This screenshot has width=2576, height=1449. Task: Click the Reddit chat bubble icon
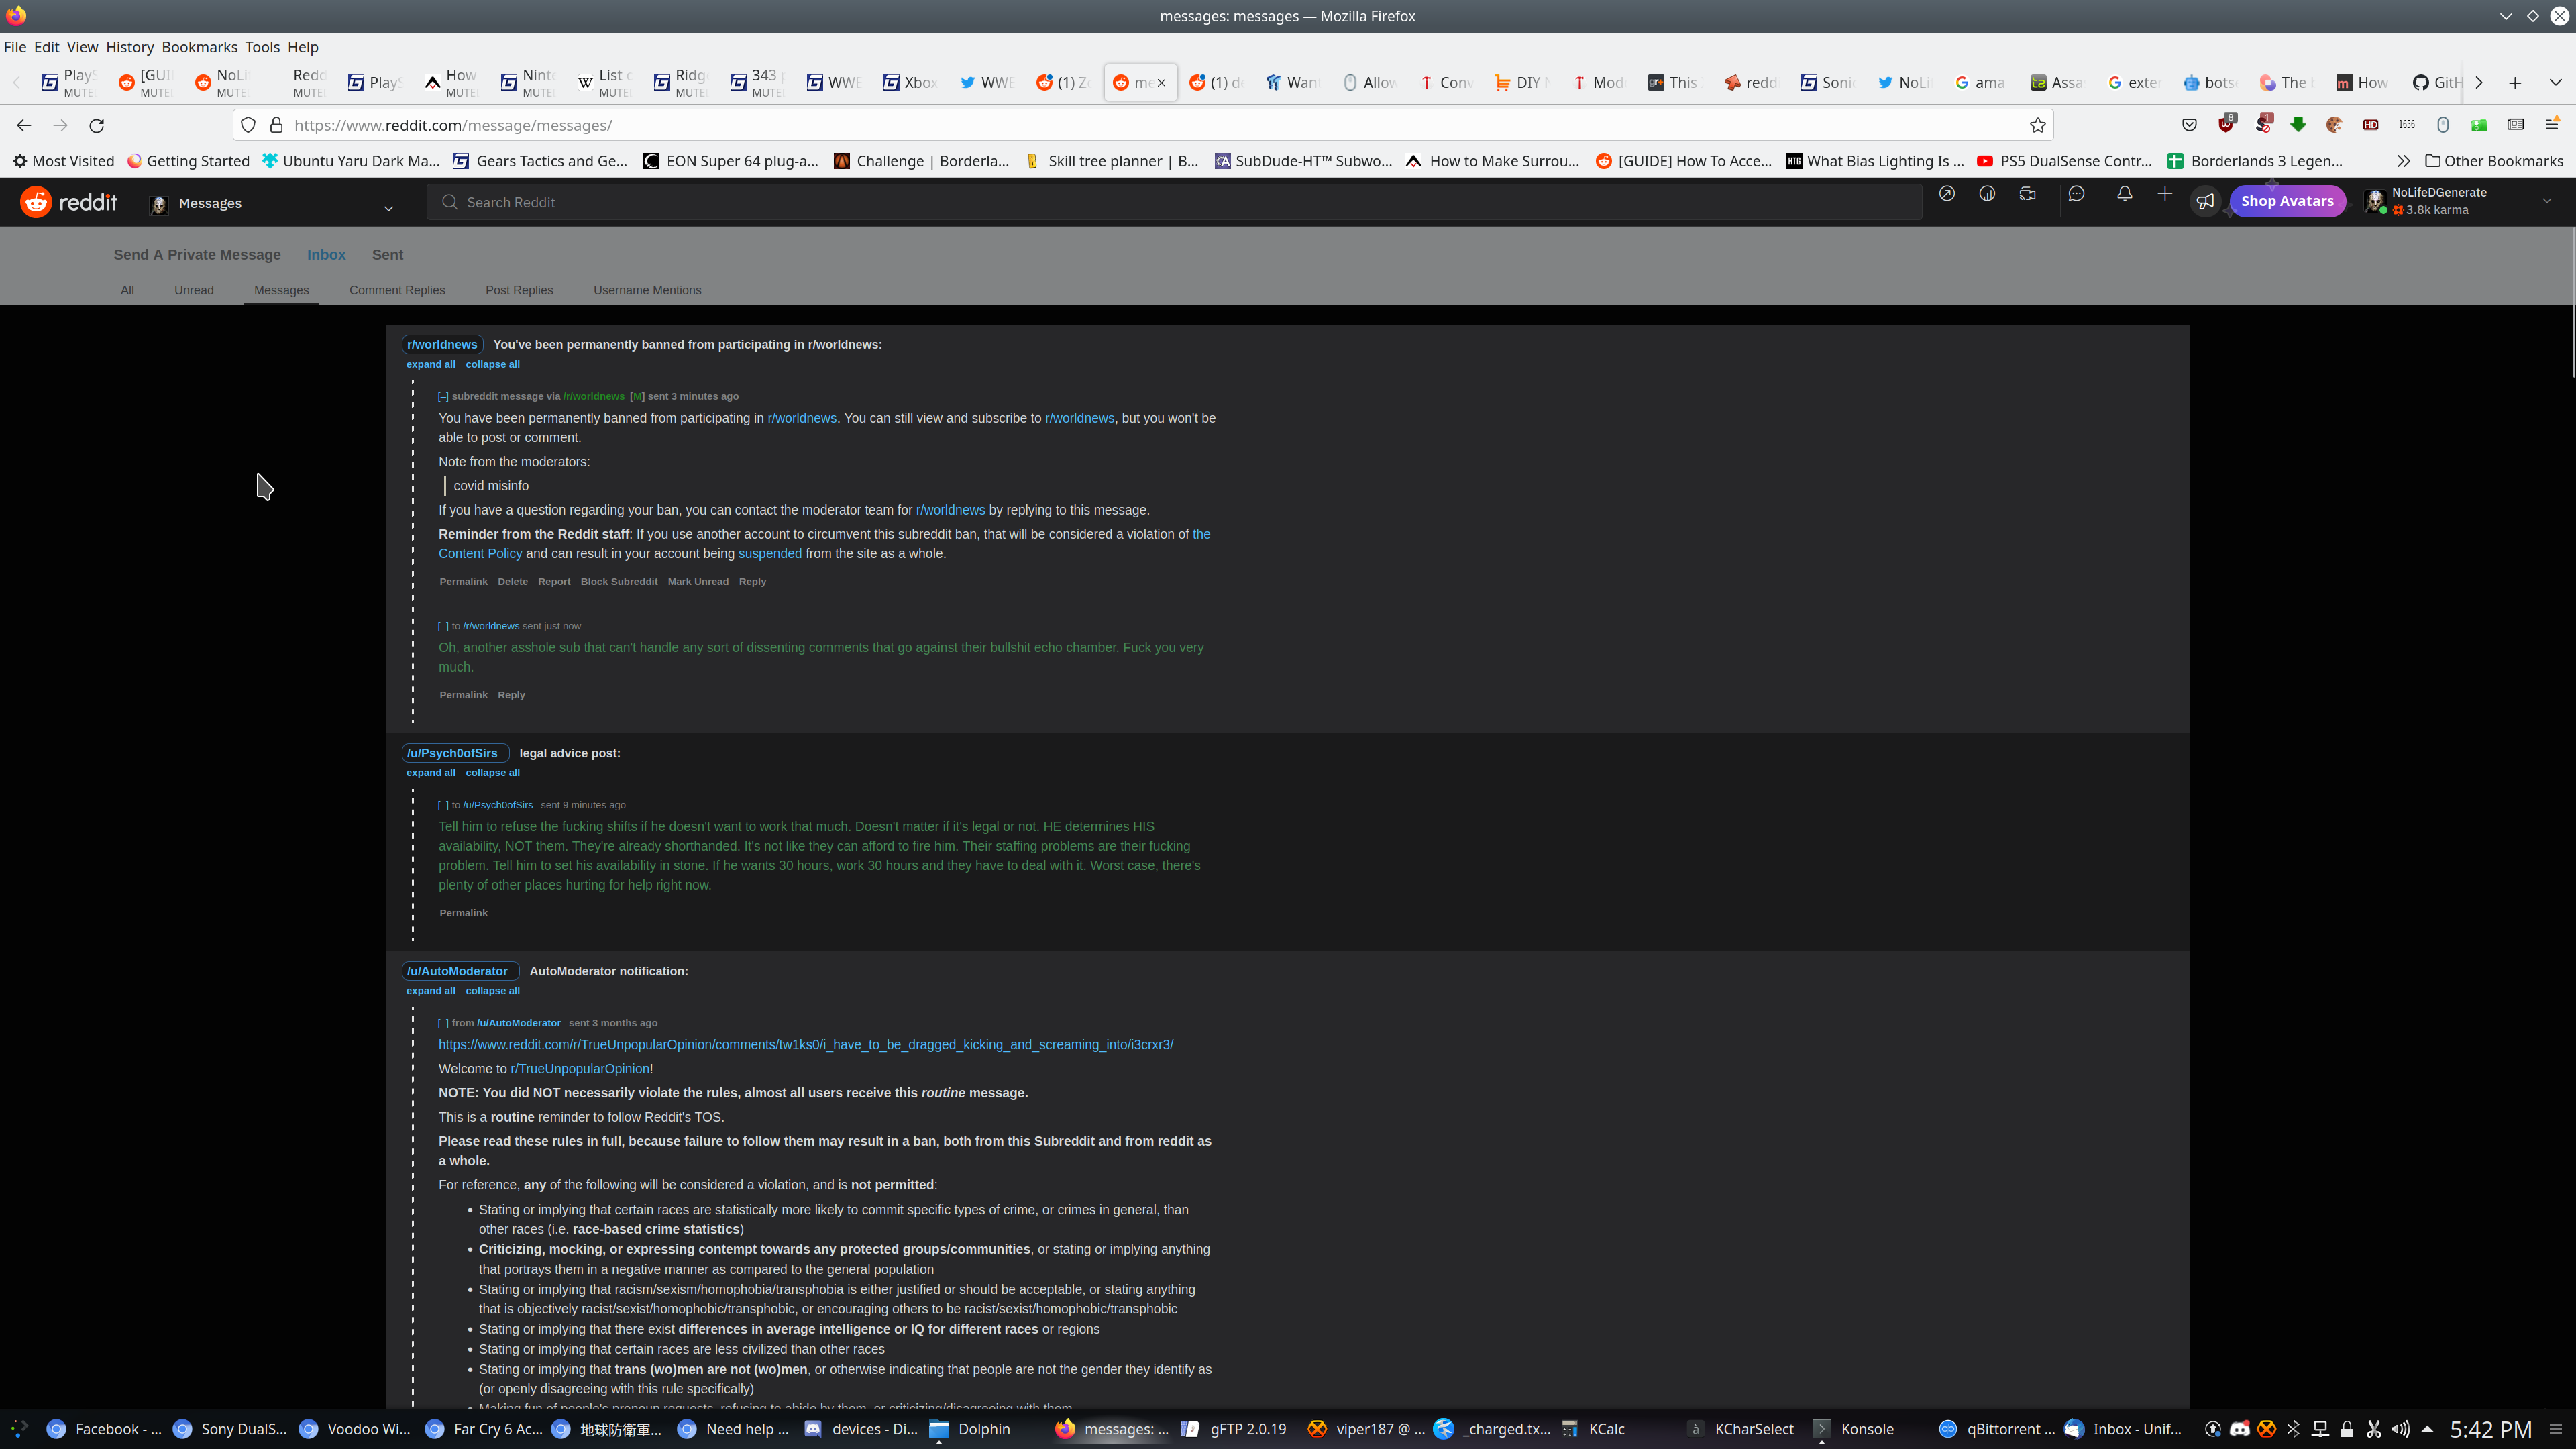pyautogui.click(x=2076, y=194)
